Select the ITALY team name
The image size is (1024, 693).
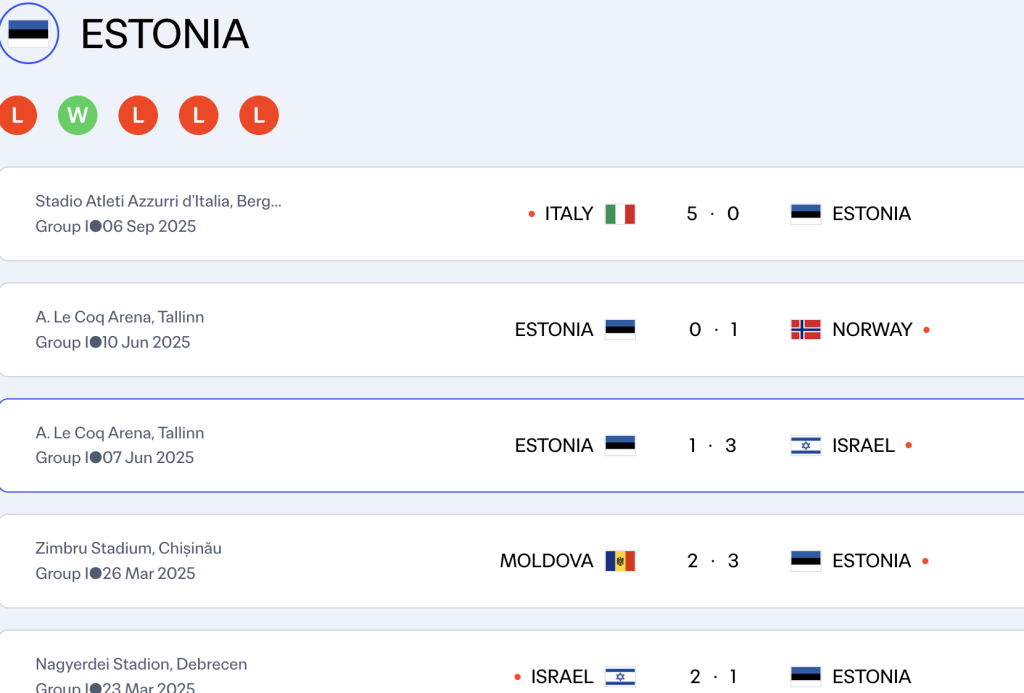tap(569, 214)
